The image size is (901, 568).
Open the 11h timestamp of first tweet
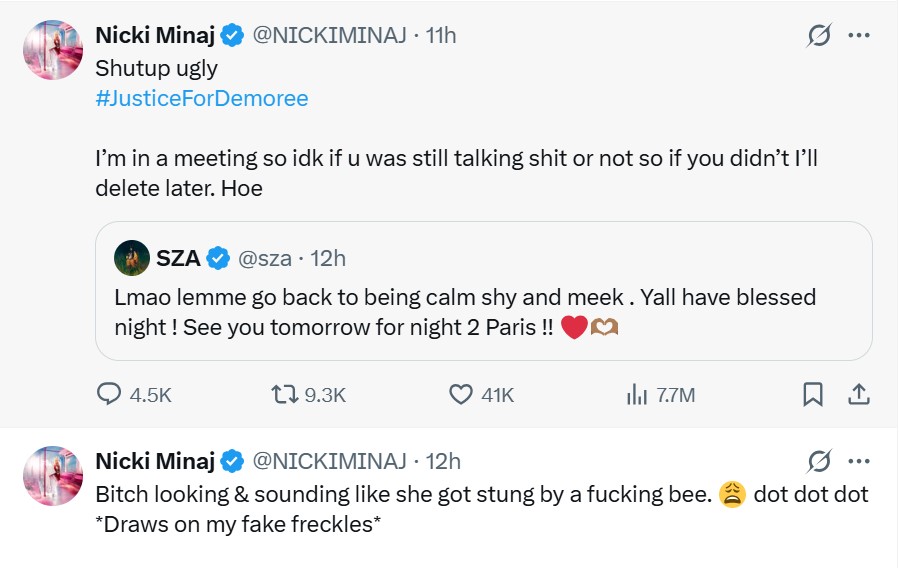pyautogui.click(x=441, y=36)
